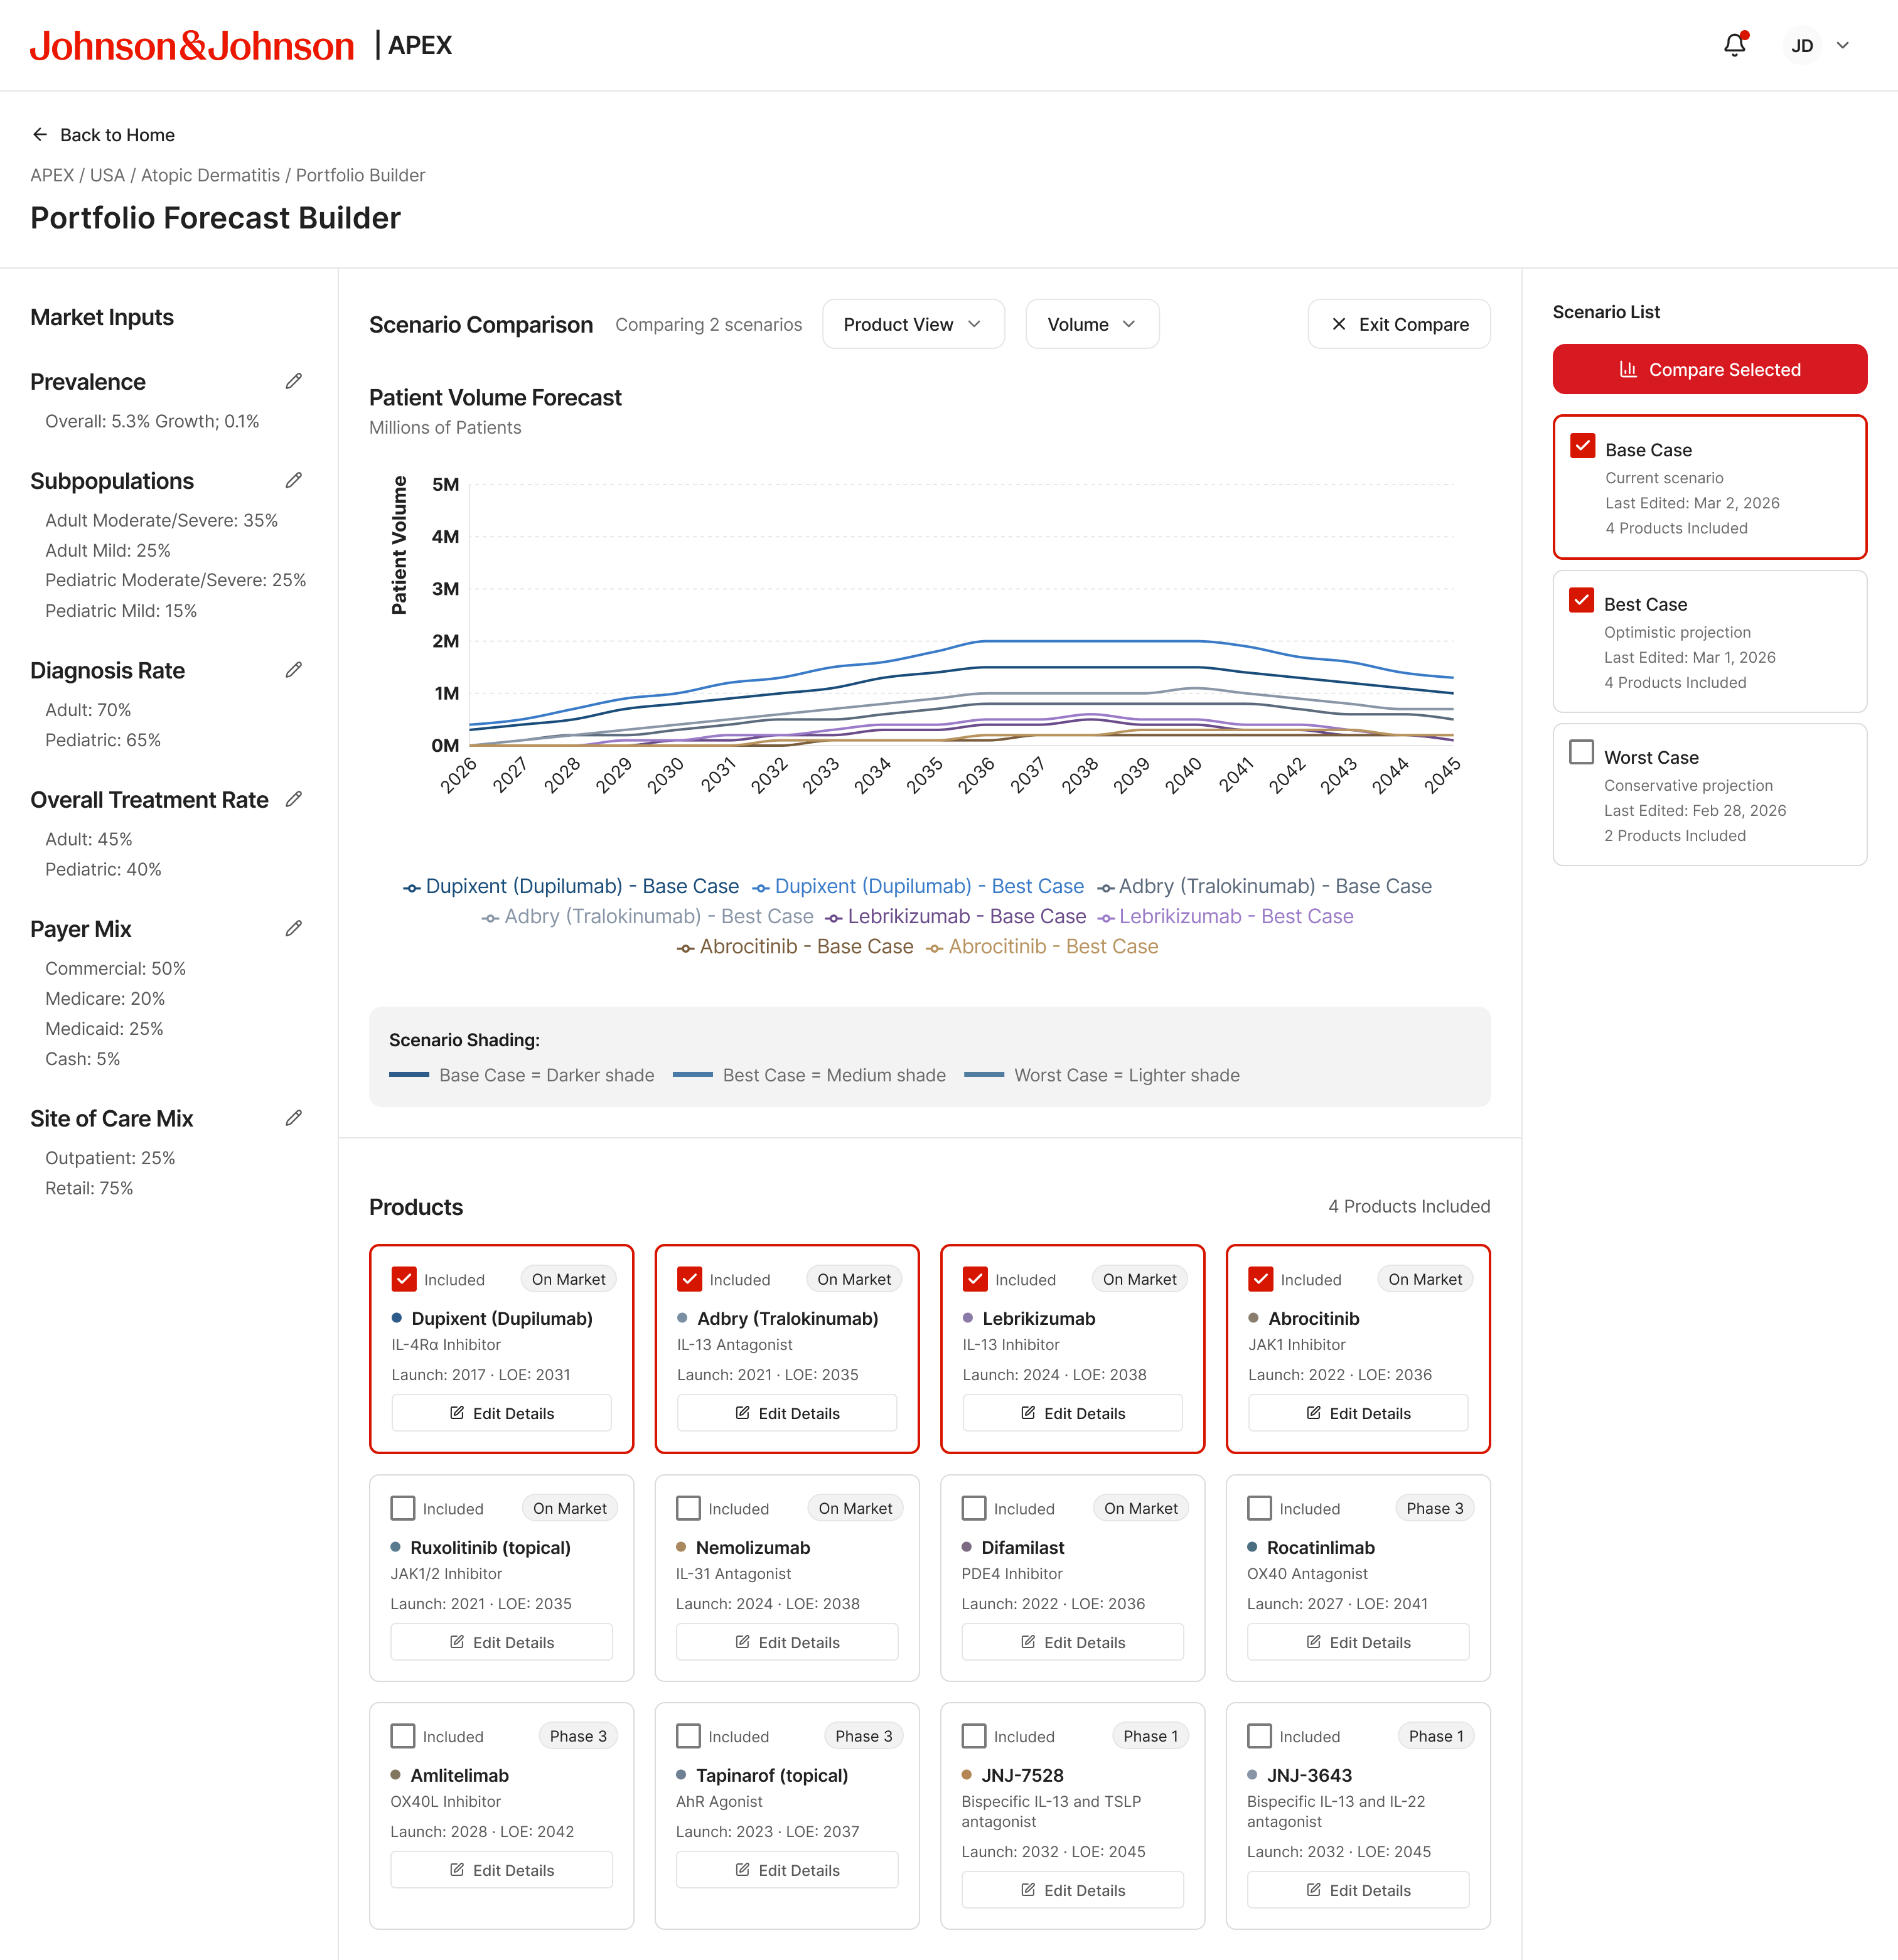1898x1960 pixels.
Task: Click the back arrow icon
Action: (40, 134)
